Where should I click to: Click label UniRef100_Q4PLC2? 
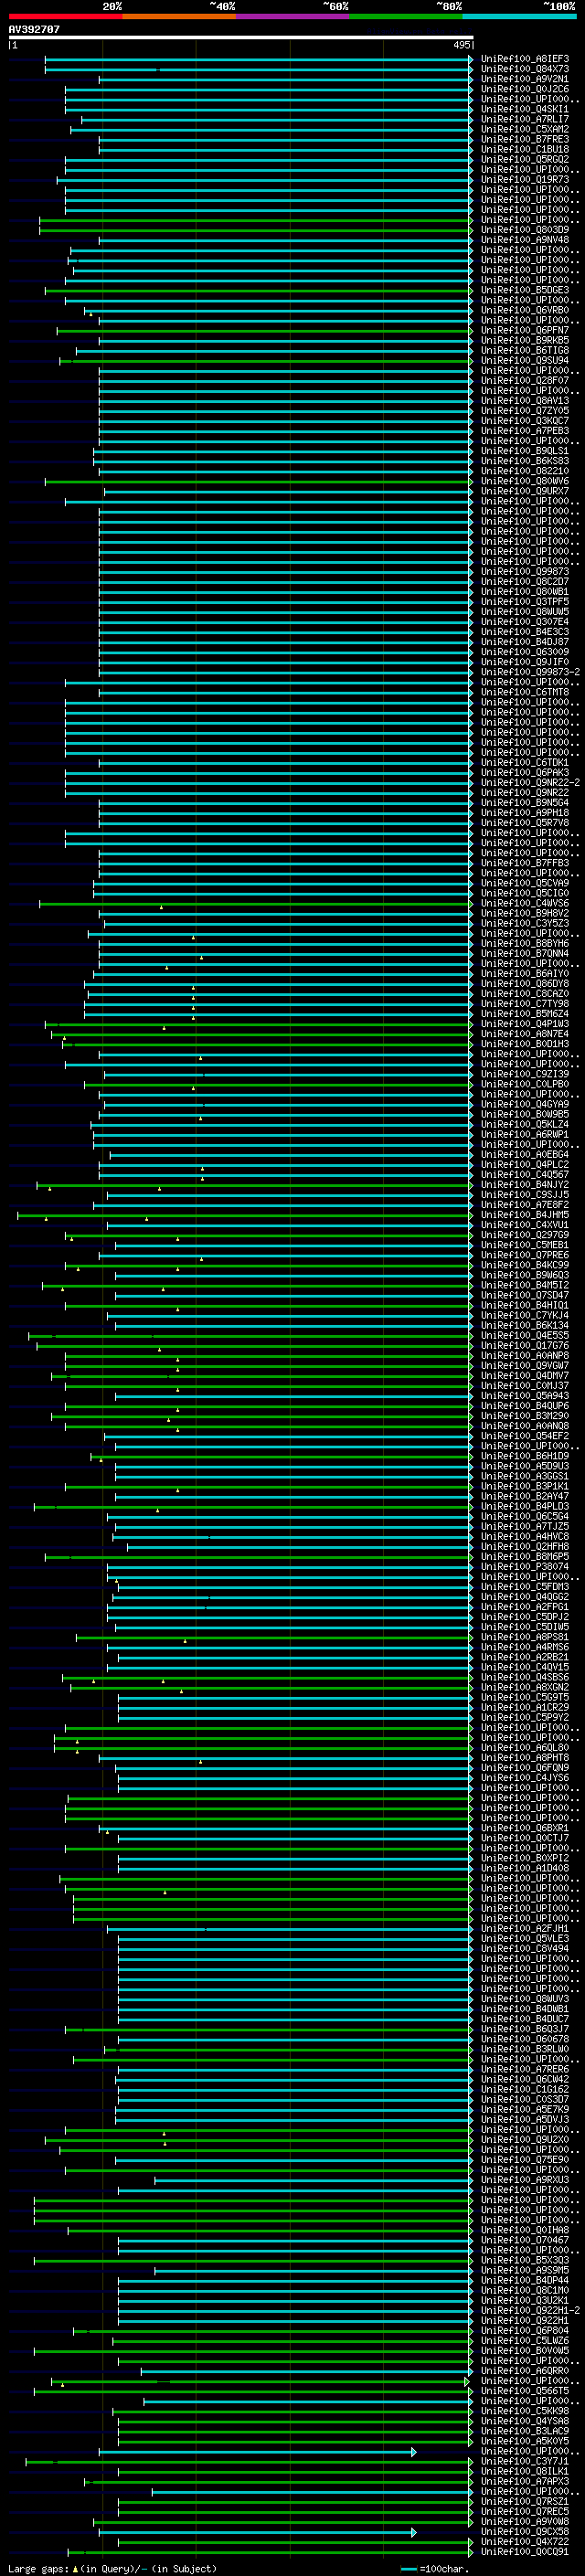525,1165
